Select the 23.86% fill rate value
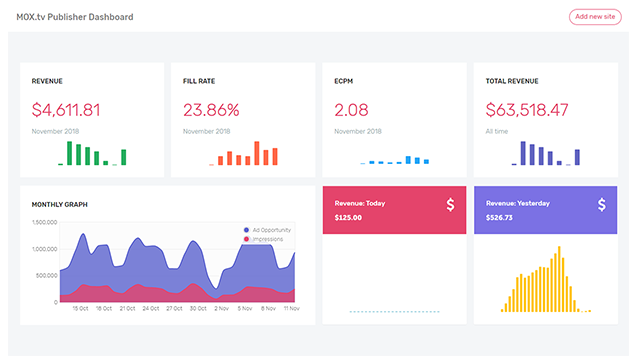The image size is (637, 364). tap(211, 110)
